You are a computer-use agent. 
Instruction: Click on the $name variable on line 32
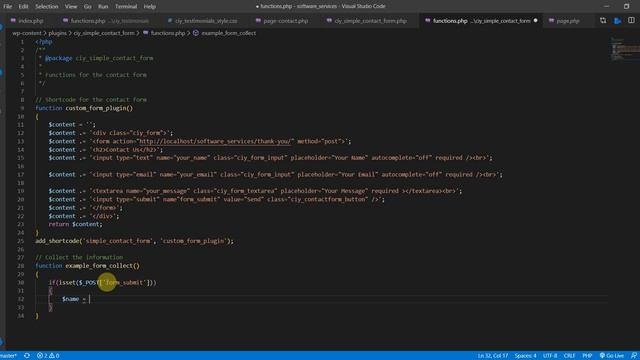point(70,299)
